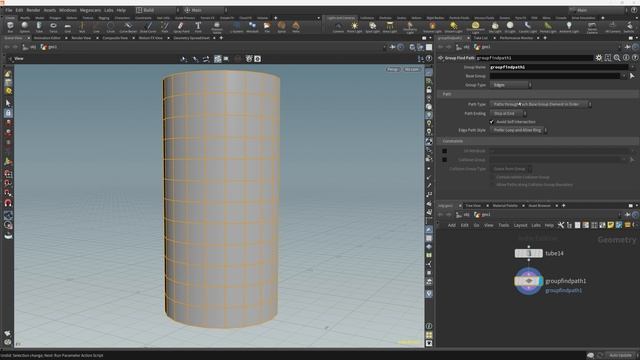Select the Font shelf tool
The height and width of the screenshot is (360, 640).
pyautogui.click(x=198, y=27)
